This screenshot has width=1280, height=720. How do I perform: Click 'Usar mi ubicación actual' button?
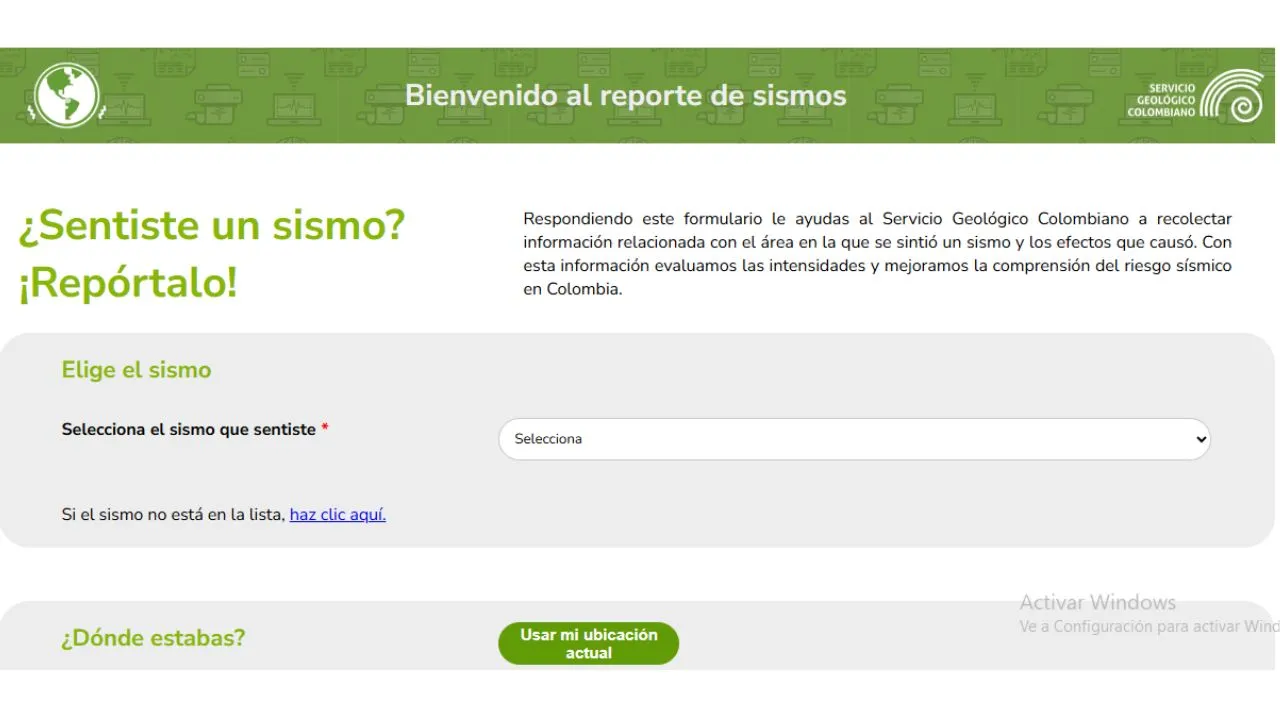(x=588, y=644)
